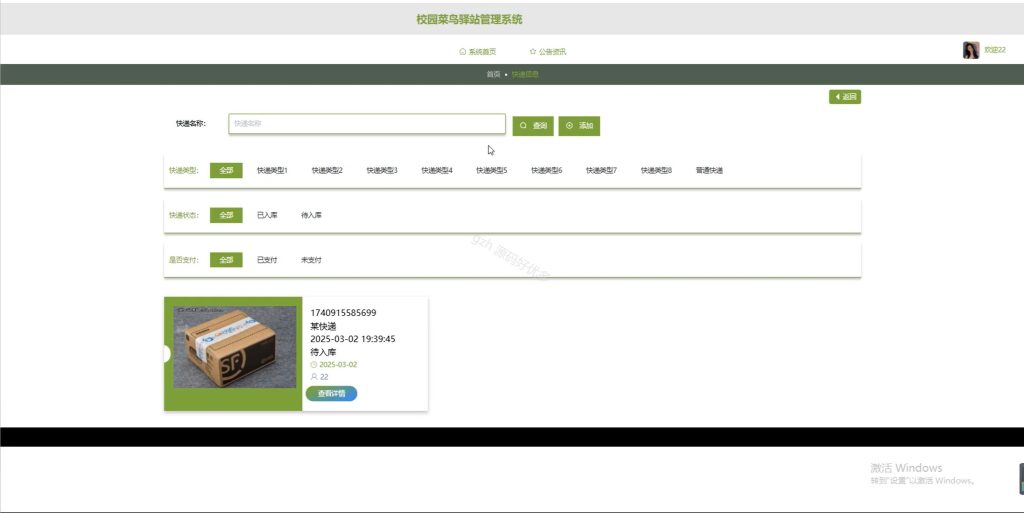The image size is (1024, 513).
Task: Filter payment by 未支付
Action: [x=312, y=260]
